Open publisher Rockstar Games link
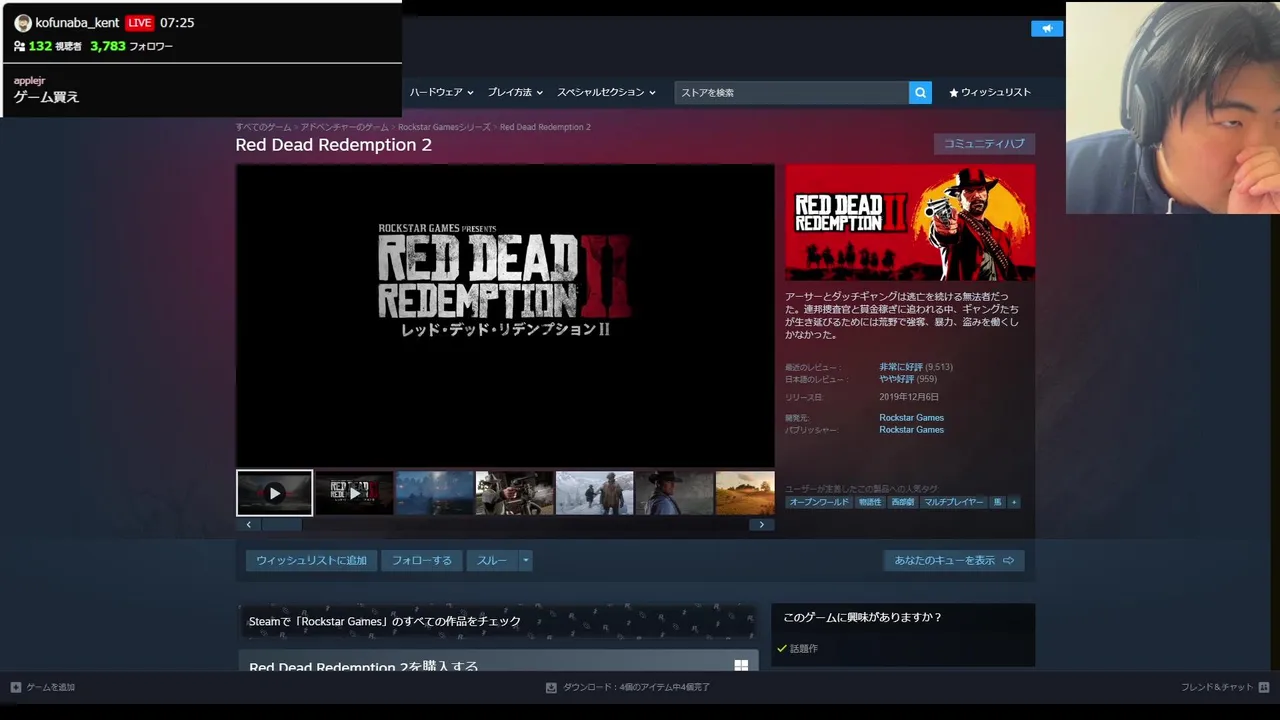 [911, 429]
